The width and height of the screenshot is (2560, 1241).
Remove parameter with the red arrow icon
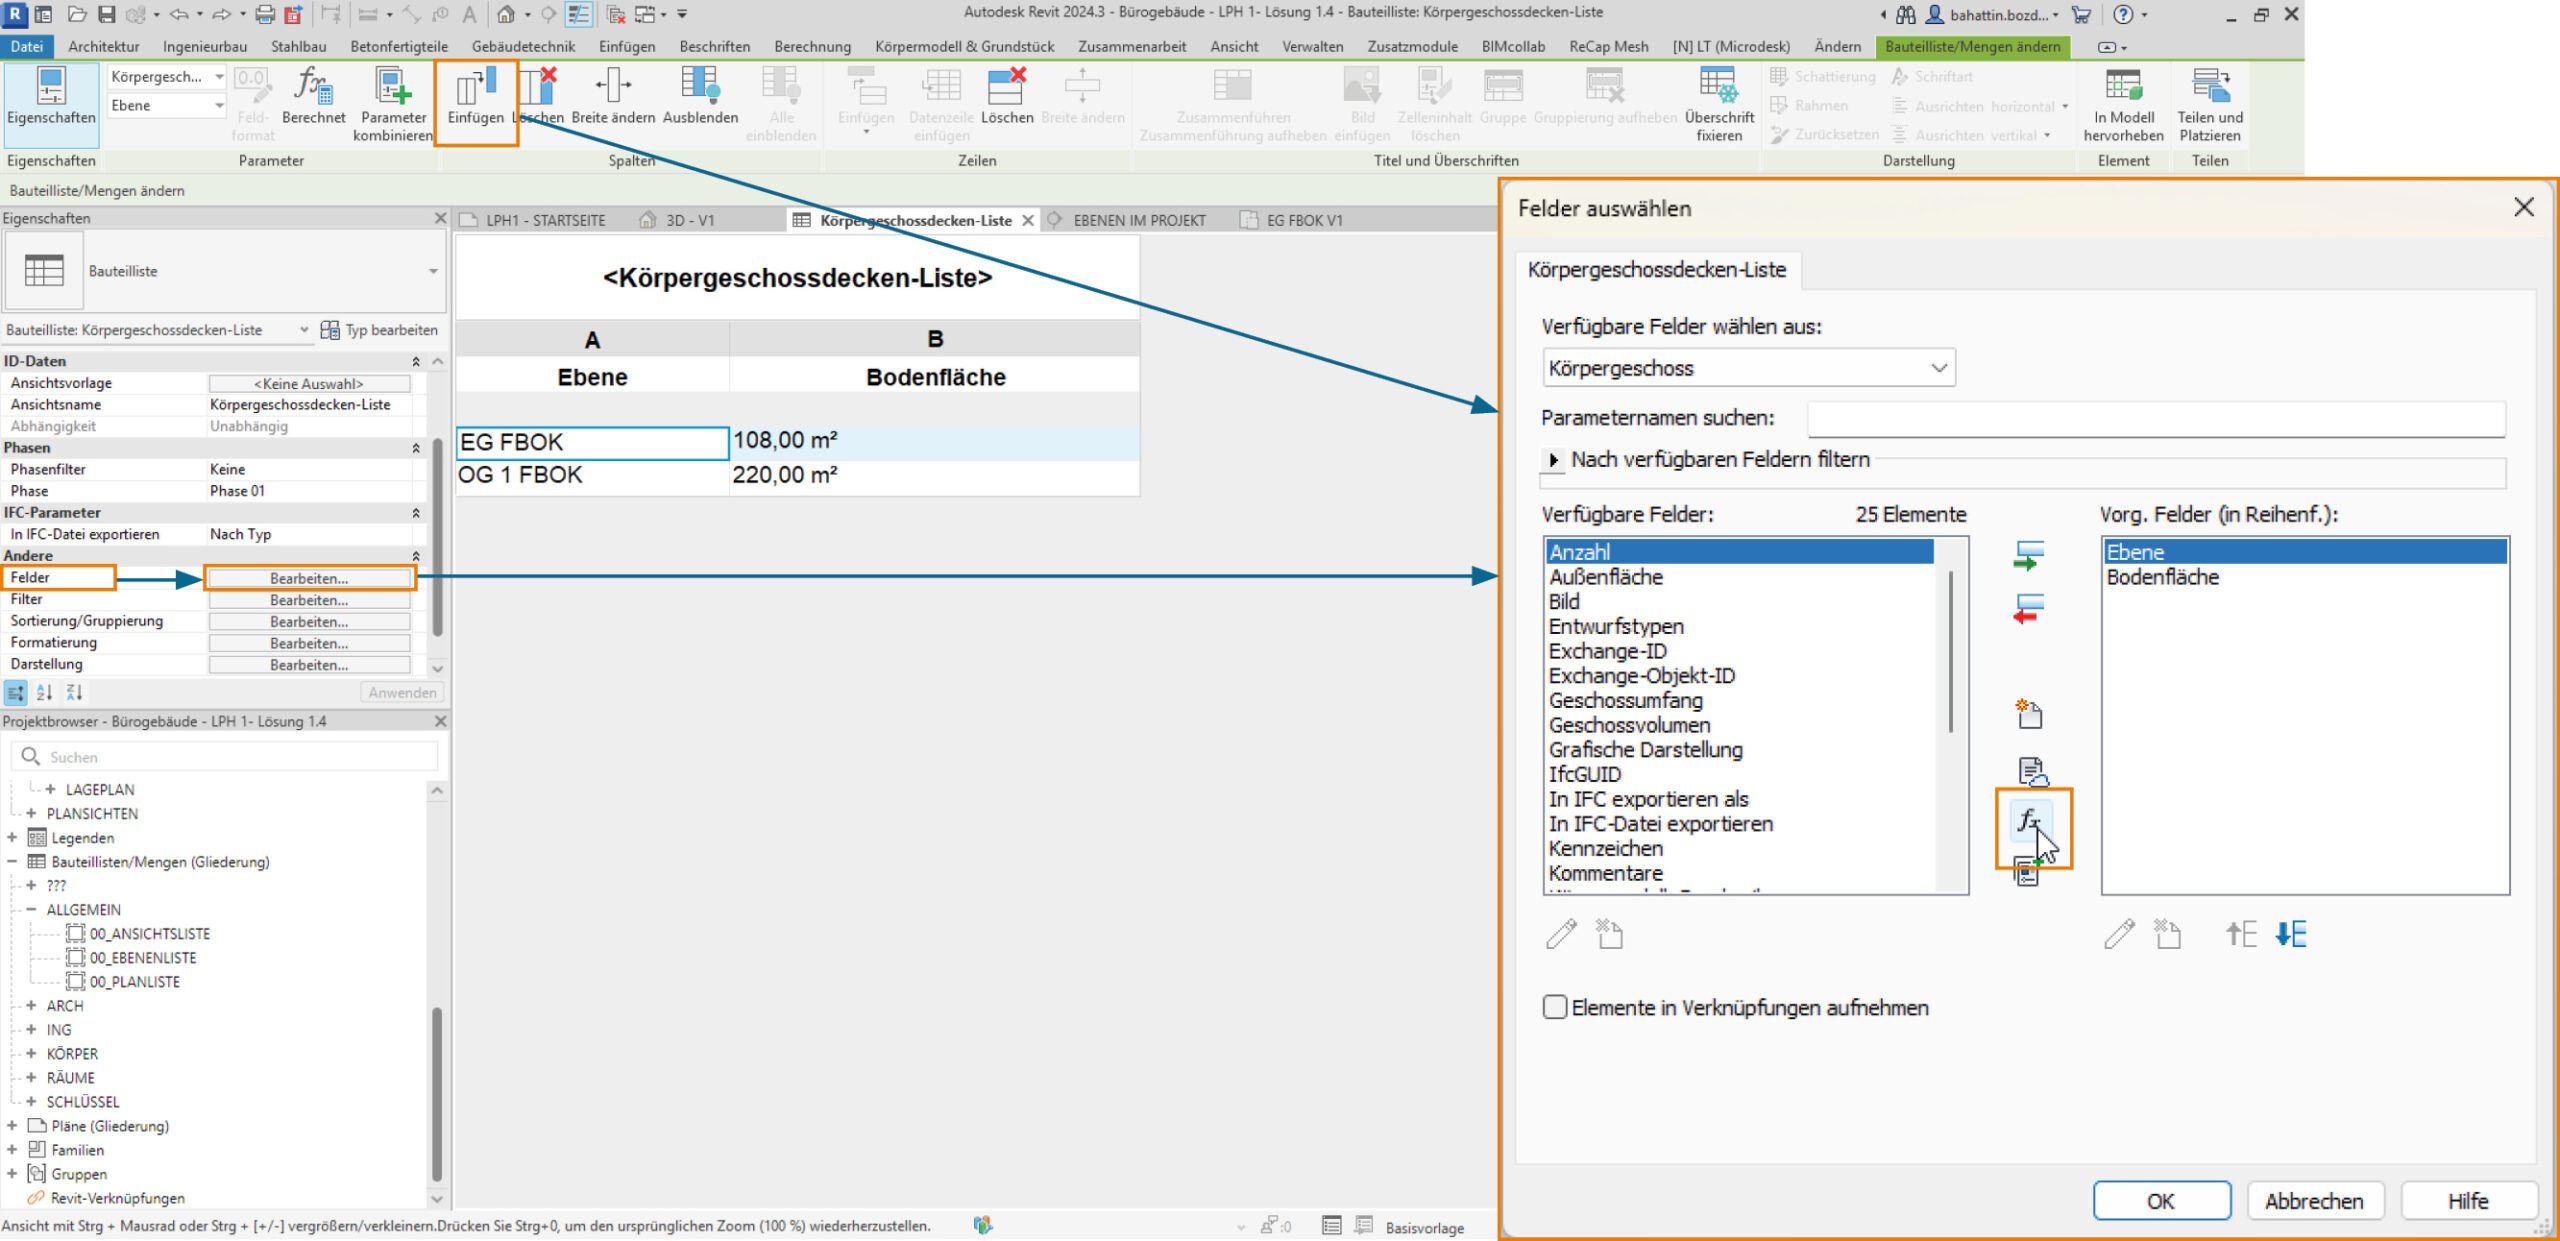click(x=2028, y=608)
